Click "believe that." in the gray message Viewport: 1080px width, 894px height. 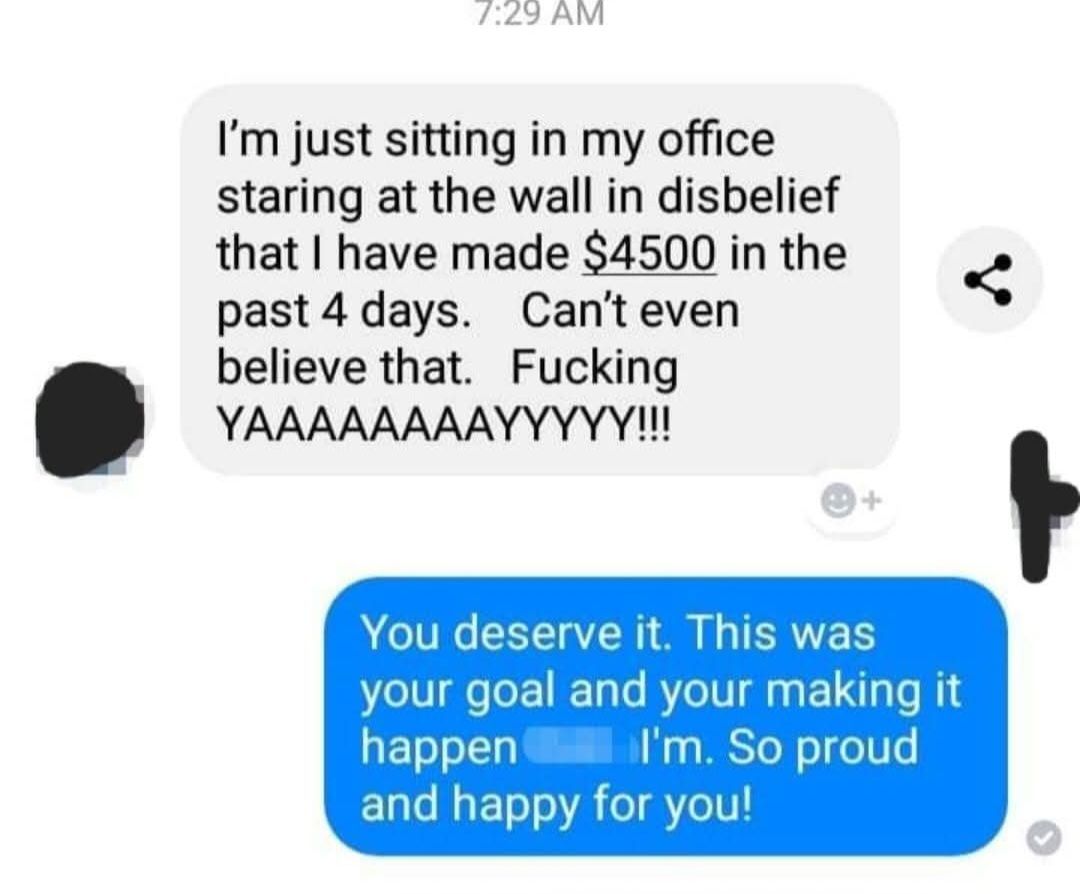click(x=345, y=368)
